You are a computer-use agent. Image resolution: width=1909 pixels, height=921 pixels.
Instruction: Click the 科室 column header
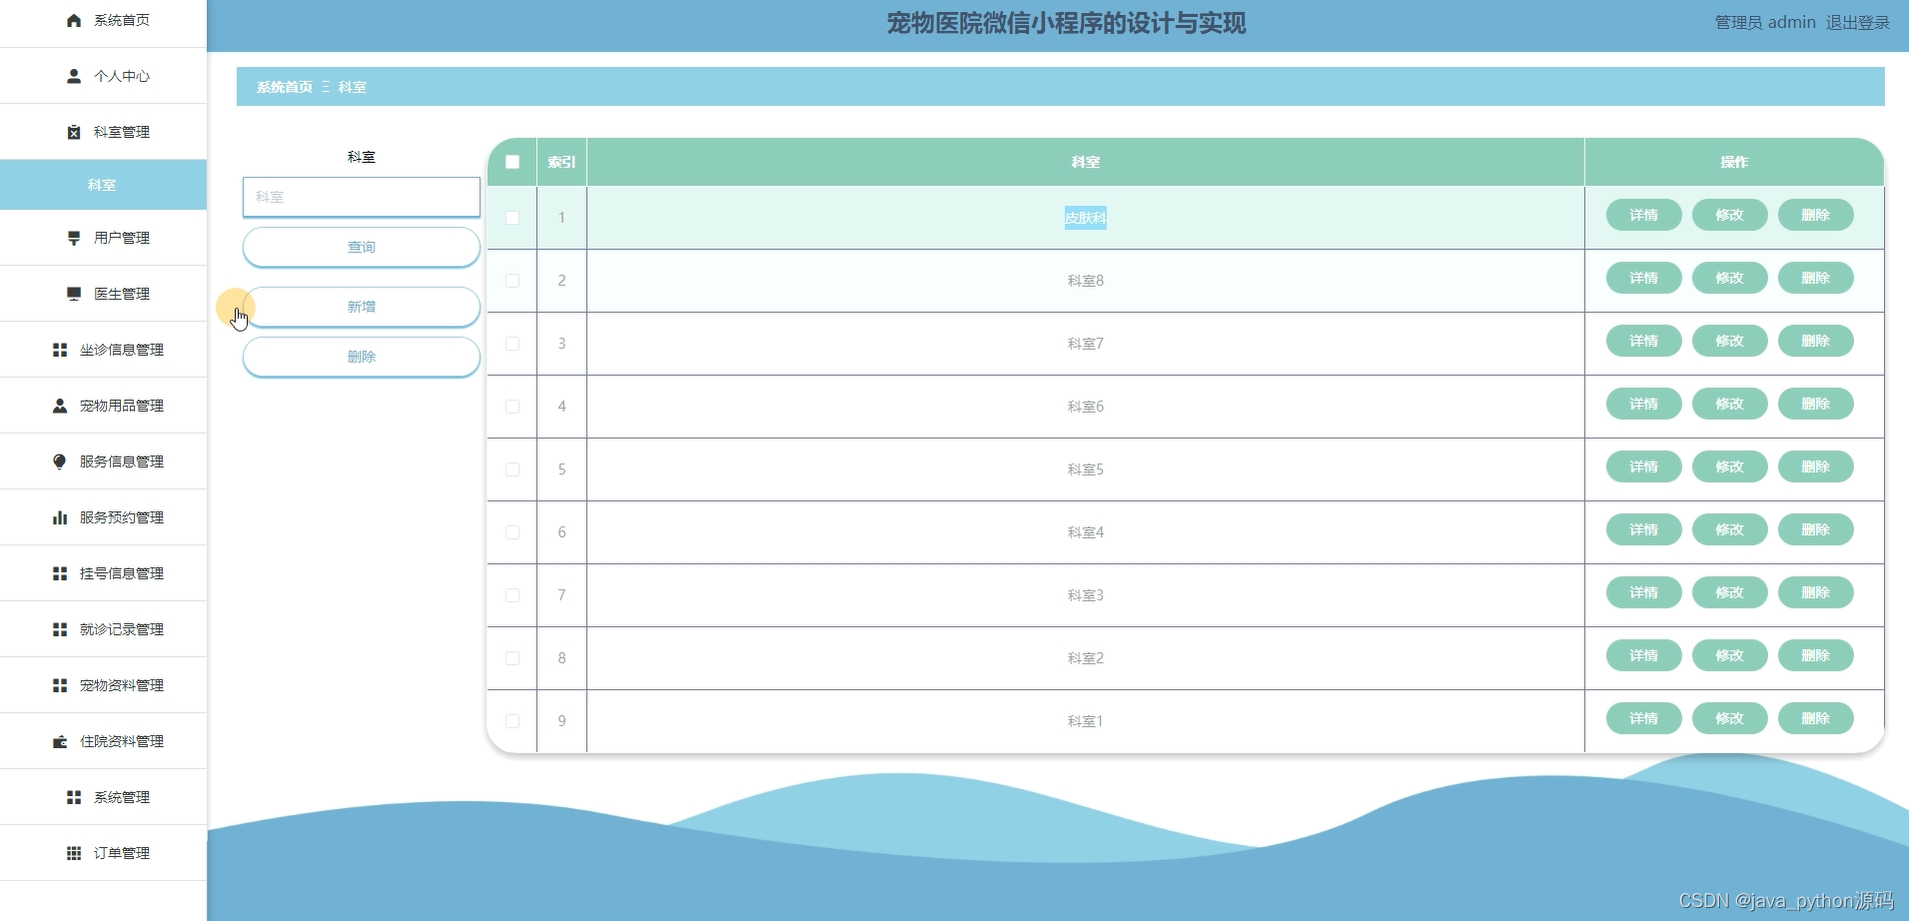1085,162
